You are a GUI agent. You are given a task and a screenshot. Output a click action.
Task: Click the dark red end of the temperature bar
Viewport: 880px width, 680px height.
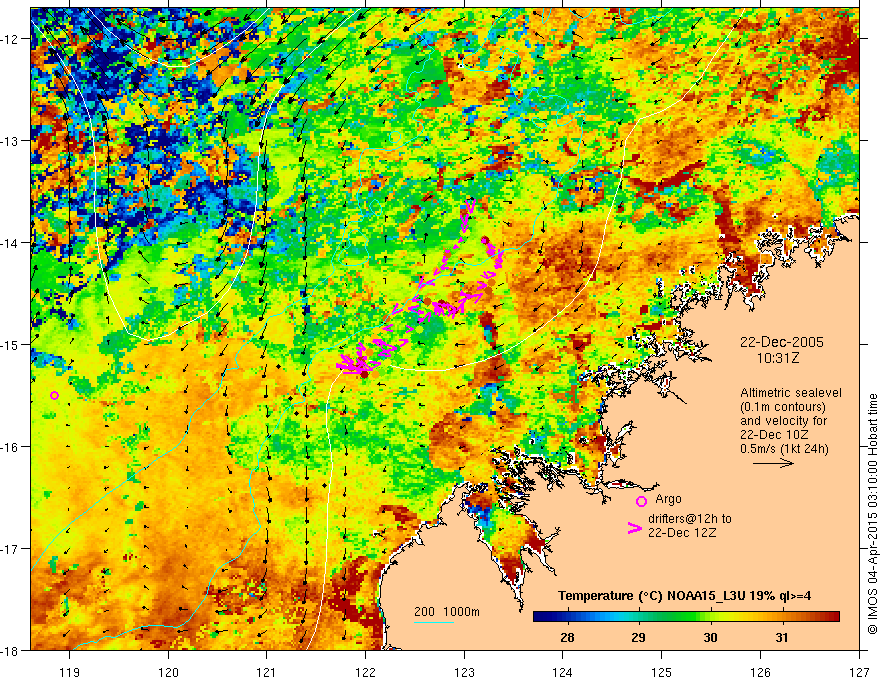click(835, 617)
